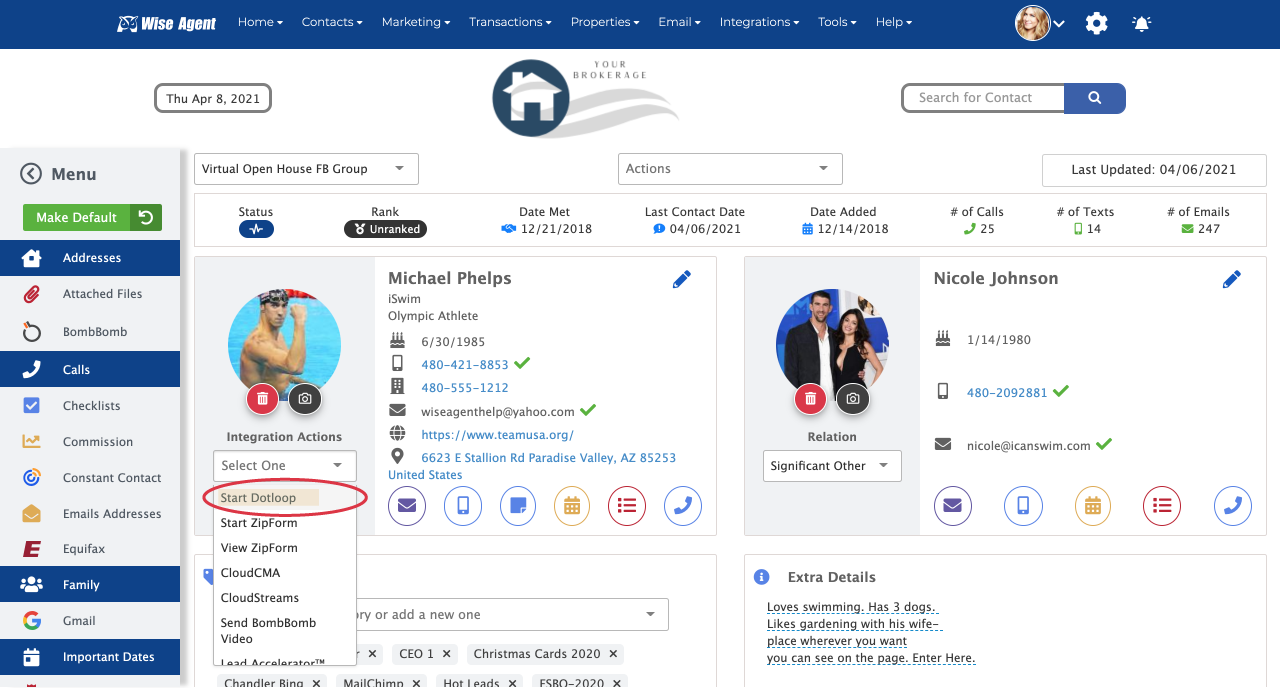The image size is (1280, 688).
Task: Open the camera icon on Nicole's photo
Action: coord(852,398)
